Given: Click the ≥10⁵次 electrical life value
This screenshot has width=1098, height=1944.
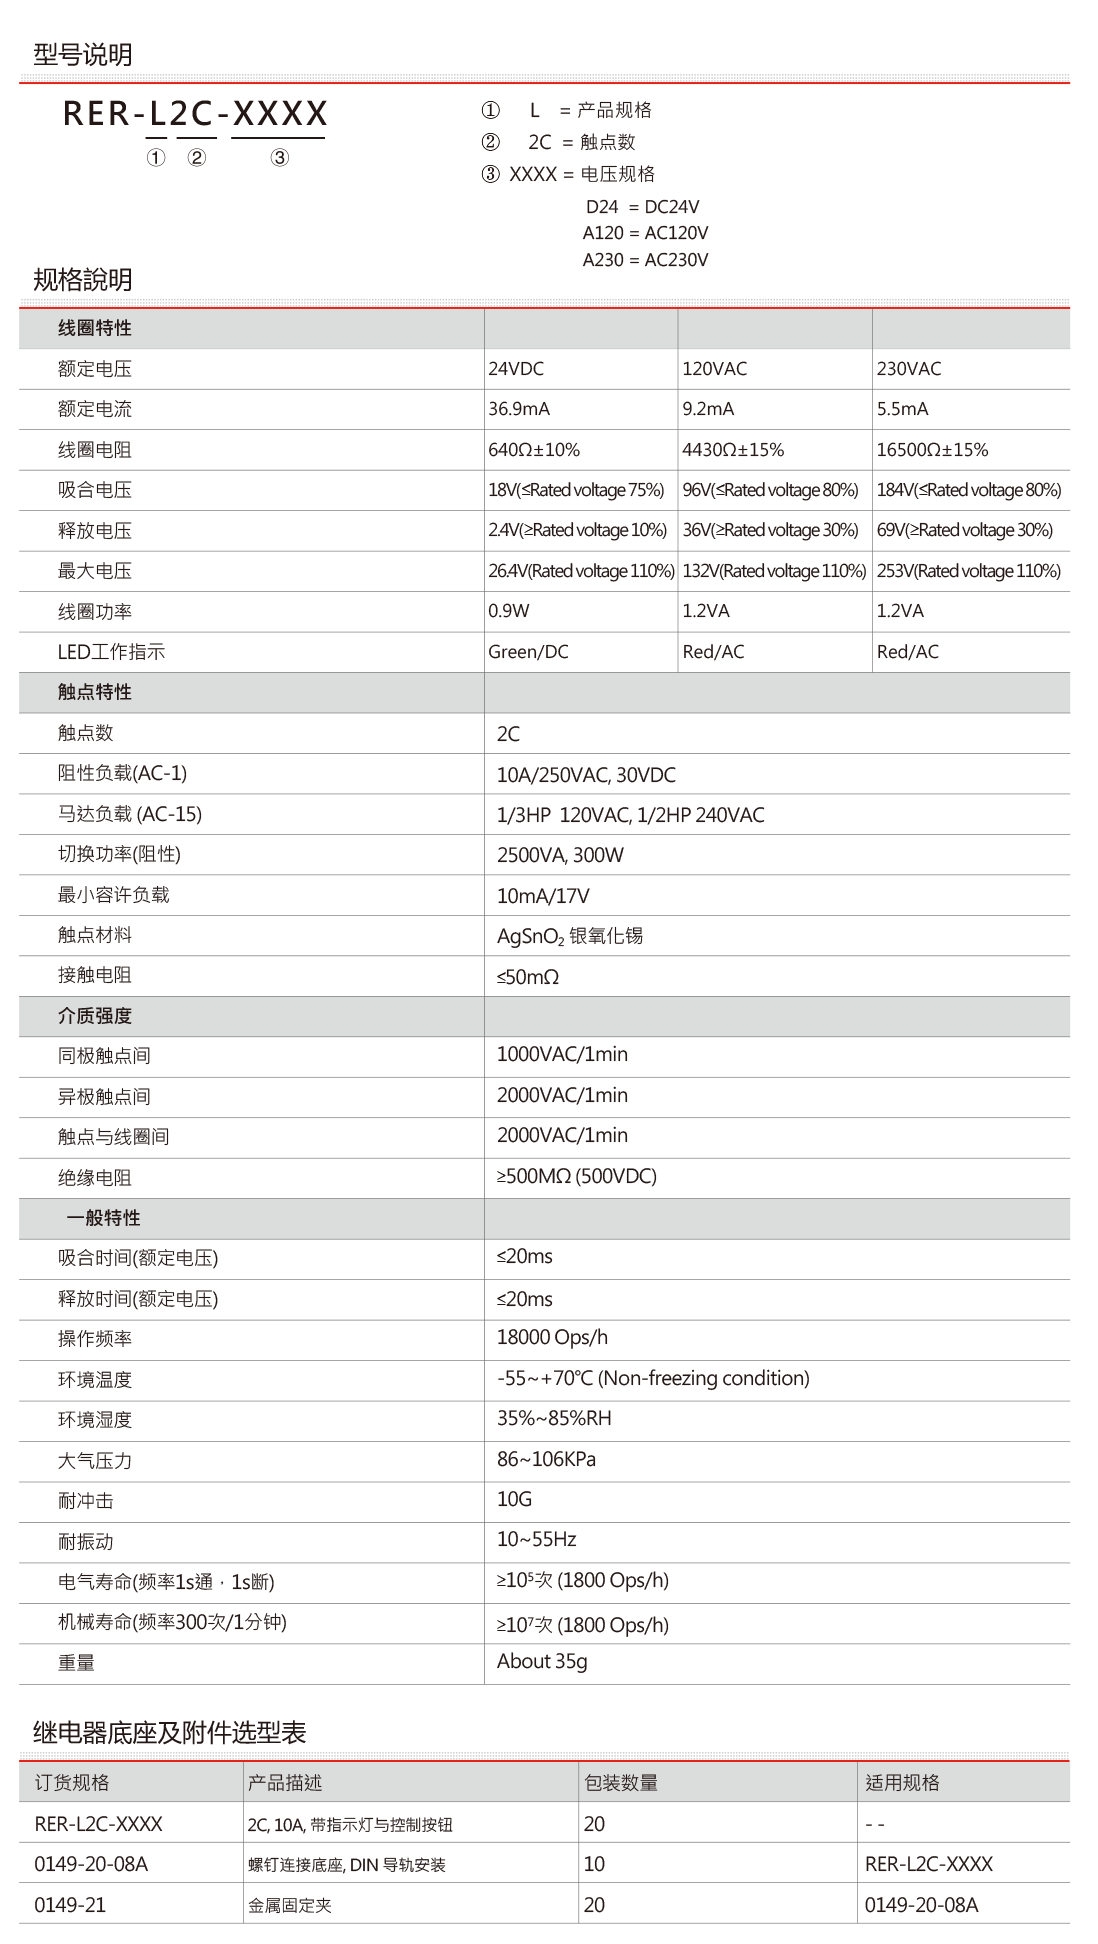Looking at the screenshot, I should click(x=583, y=1580).
